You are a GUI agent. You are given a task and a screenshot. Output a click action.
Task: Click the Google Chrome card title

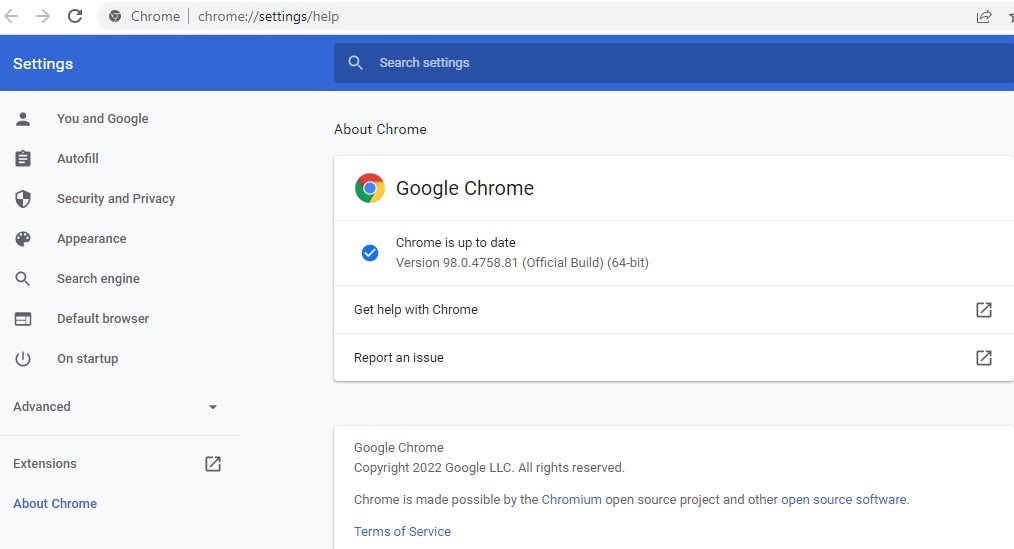click(465, 188)
